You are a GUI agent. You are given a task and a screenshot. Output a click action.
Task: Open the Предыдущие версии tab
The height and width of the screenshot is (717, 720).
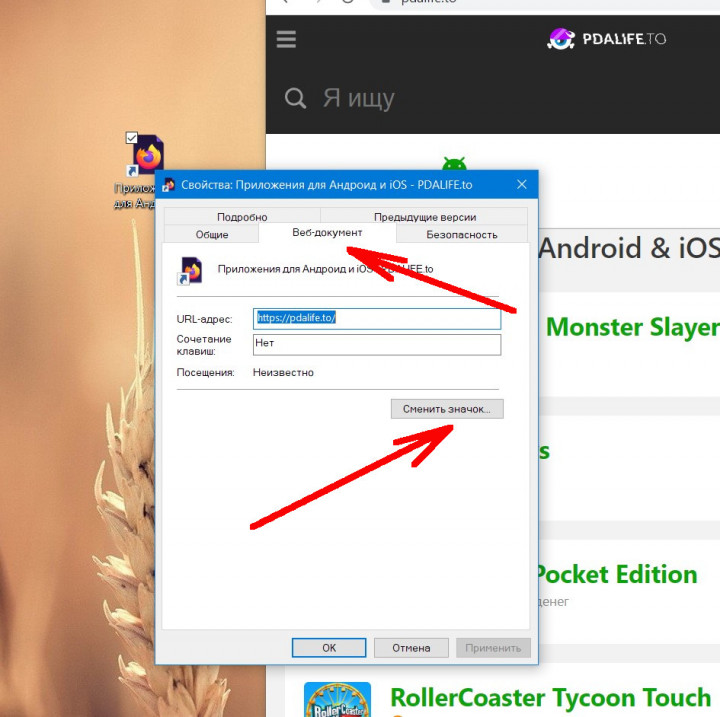[x=424, y=217]
